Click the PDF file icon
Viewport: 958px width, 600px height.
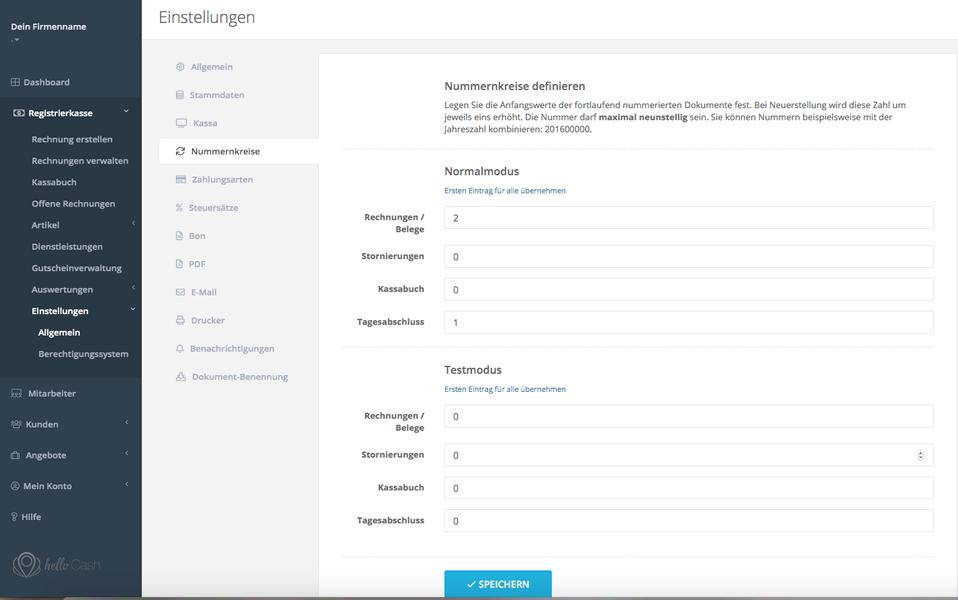[179, 264]
